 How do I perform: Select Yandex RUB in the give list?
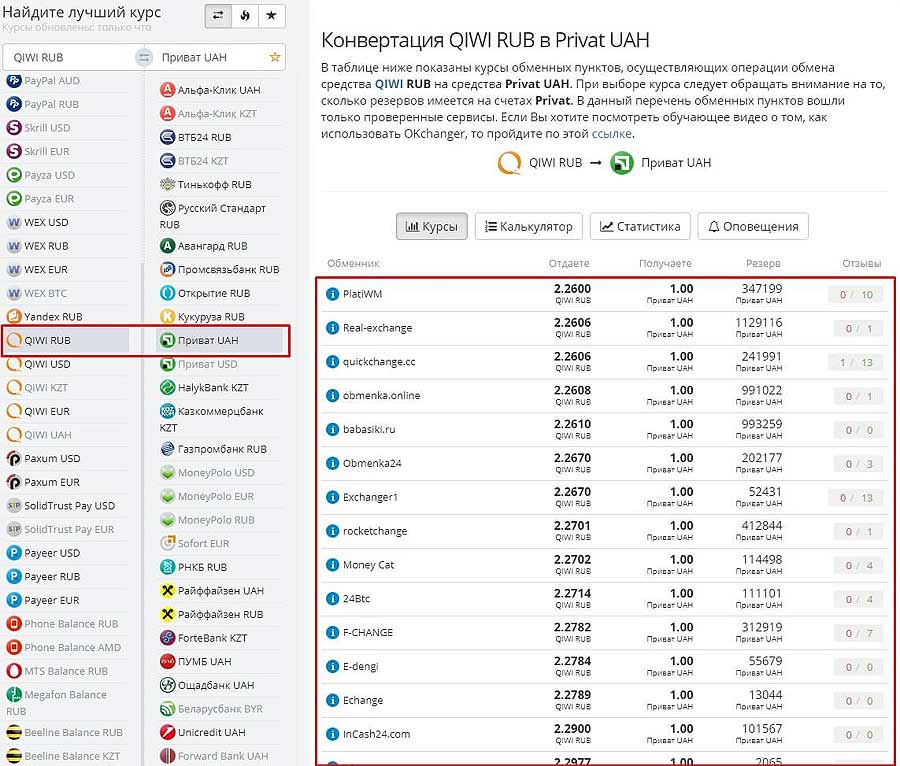[45, 317]
